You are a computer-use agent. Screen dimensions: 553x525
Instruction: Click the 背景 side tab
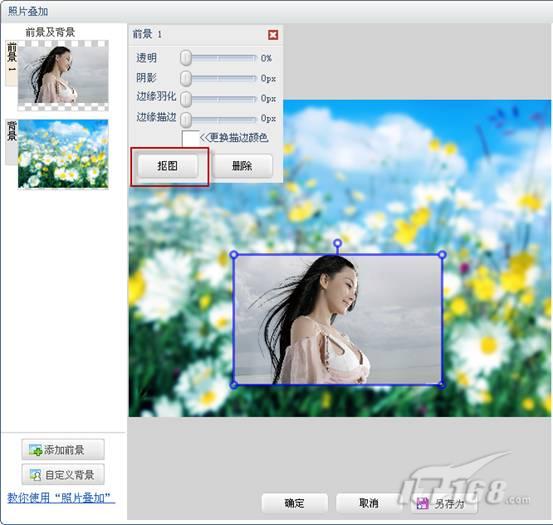point(12,142)
